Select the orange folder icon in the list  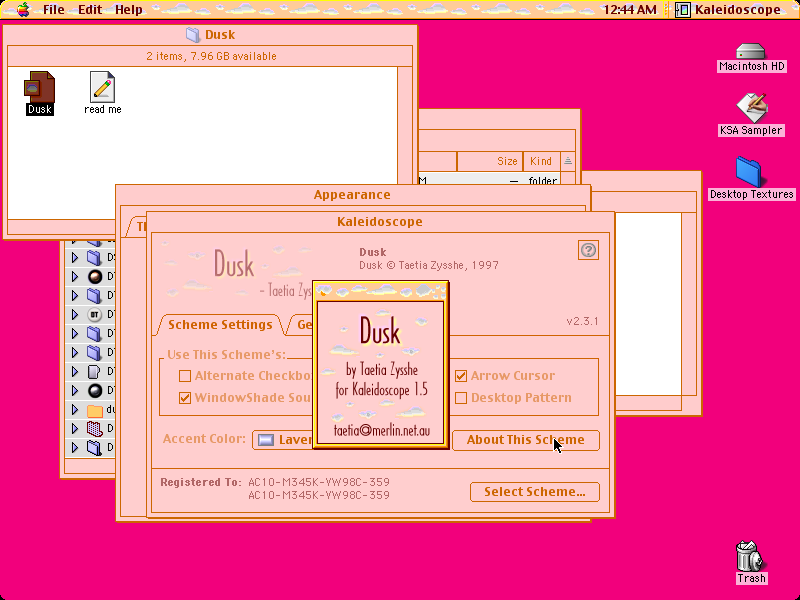tap(95, 410)
